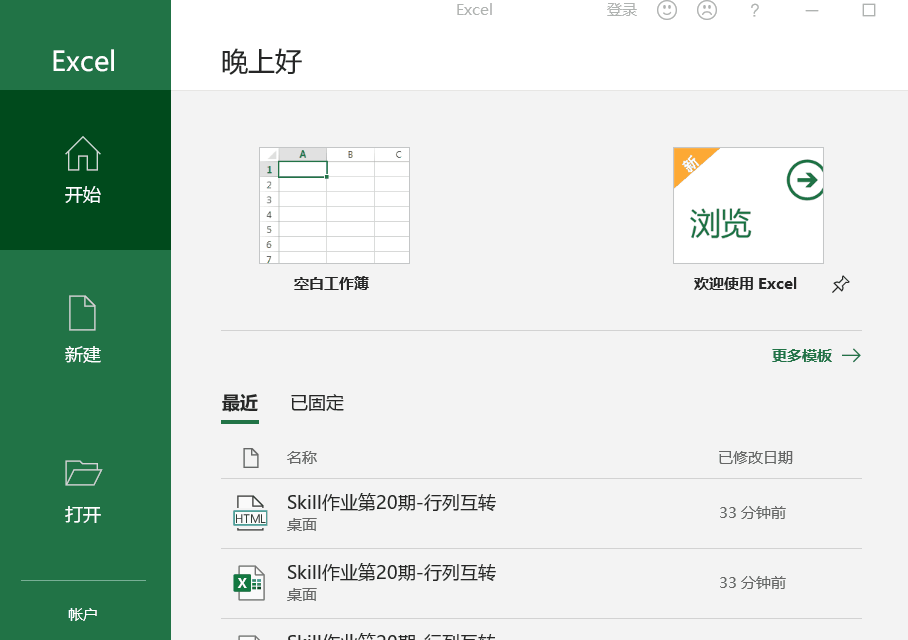Open the 开始 home section
Screen dimensions: 908x640
[x=85, y=170]
